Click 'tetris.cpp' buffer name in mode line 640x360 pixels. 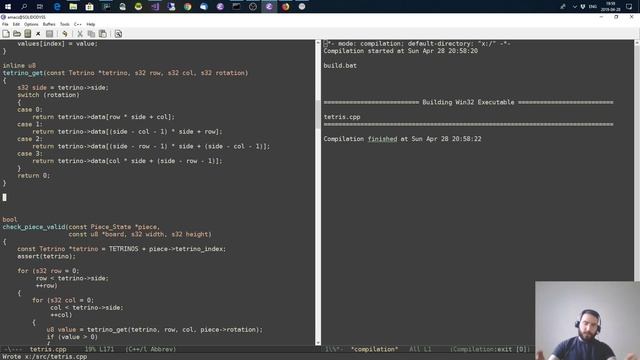point(48,349)
